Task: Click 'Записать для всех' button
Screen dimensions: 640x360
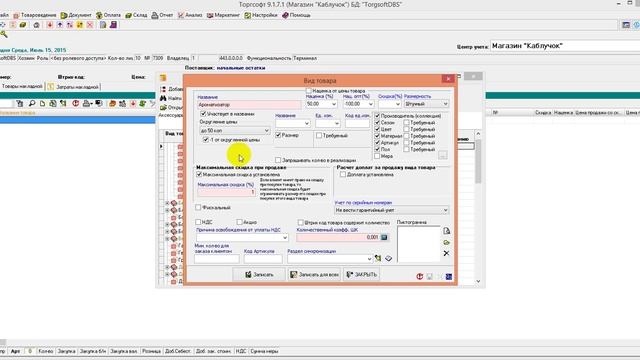Action: coord(314,274)
